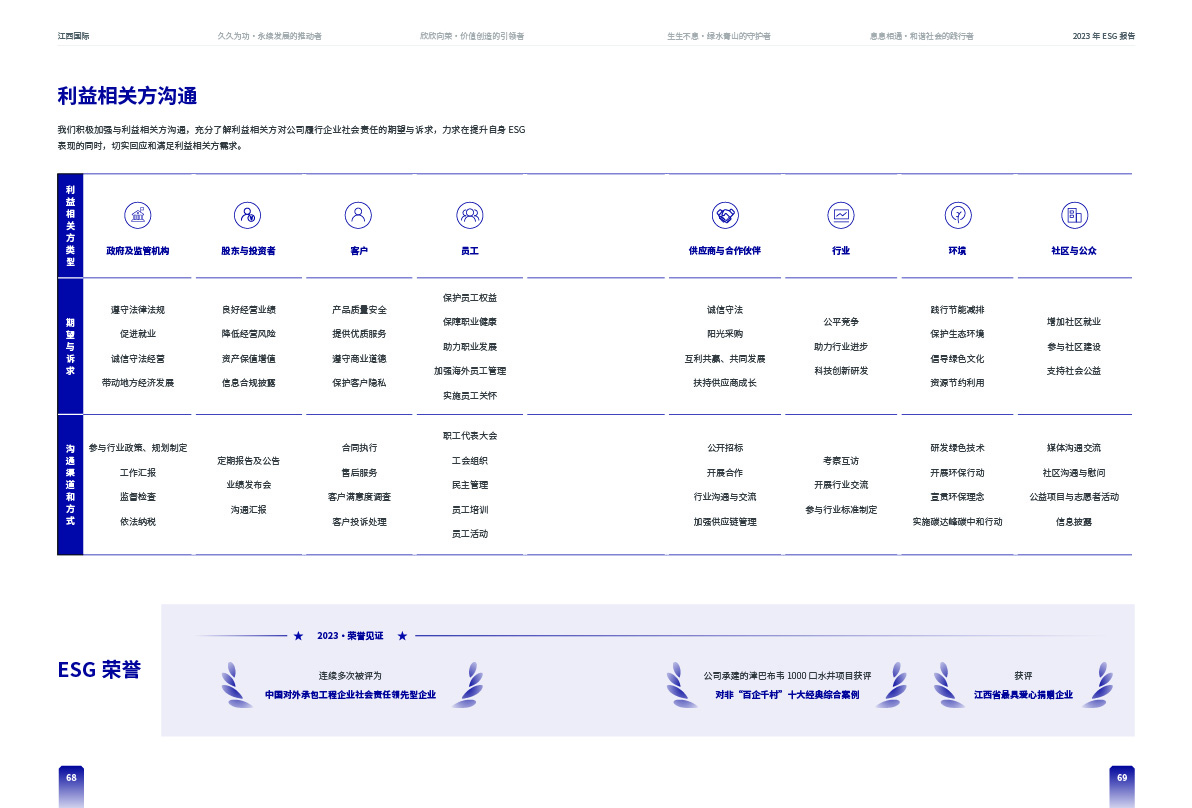Viewport: 1192px width, 808px height.
Task: Click the 股东与投资者 person icon
Action: click(x=248, y=215)
